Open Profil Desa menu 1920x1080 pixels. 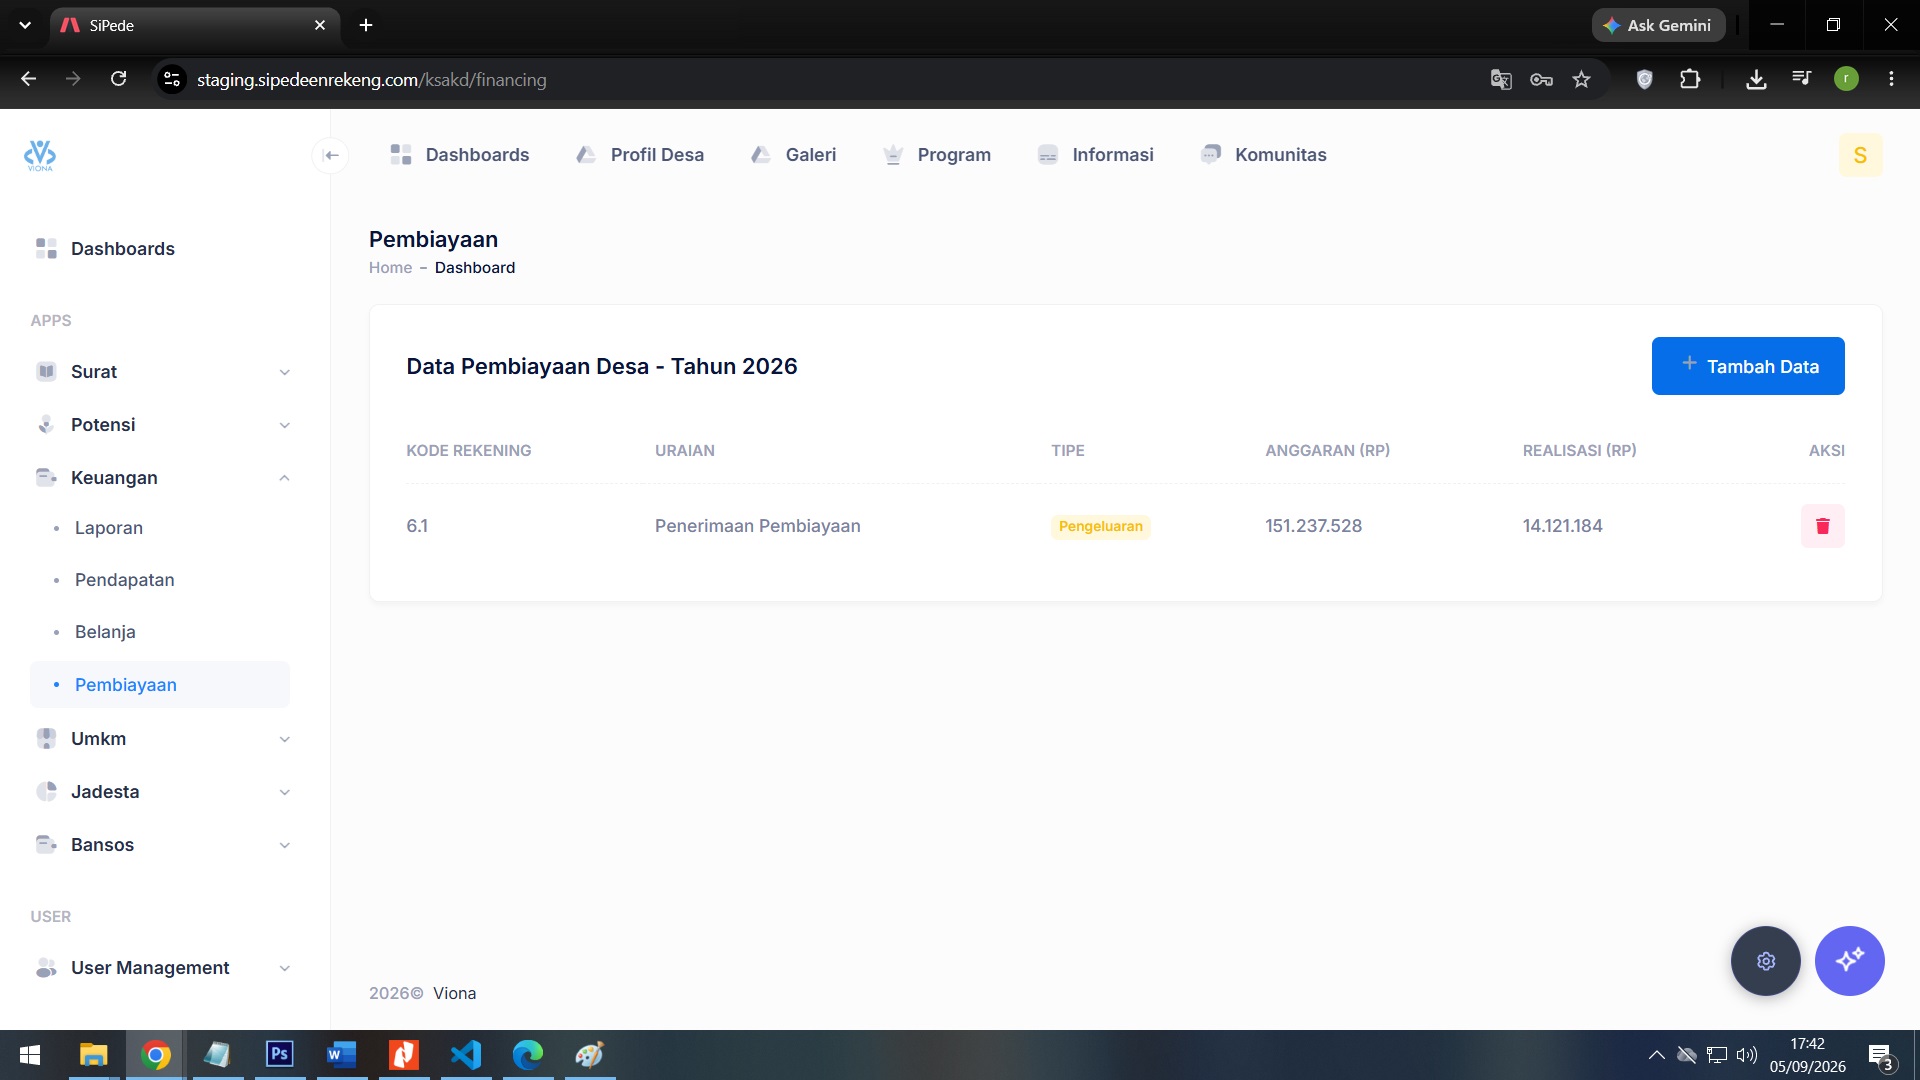pyautogui.click(x=639, y=155)
